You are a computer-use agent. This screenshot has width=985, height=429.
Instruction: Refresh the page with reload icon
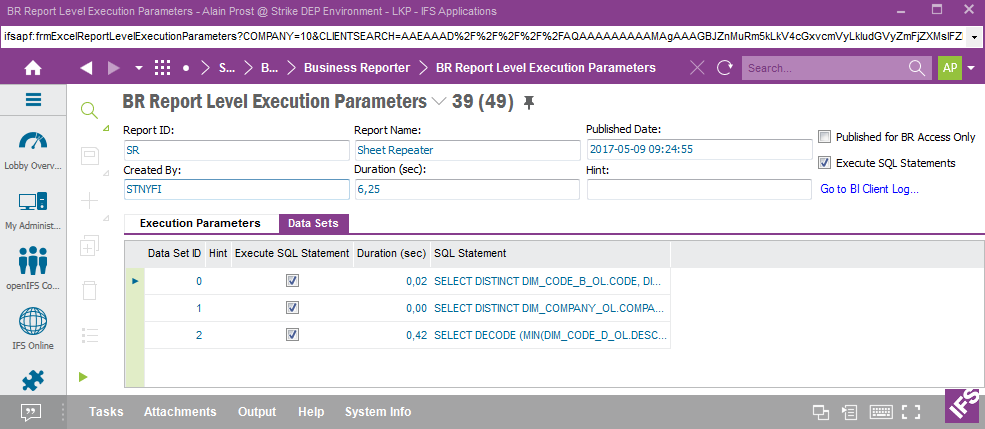(x=725, y=68)
